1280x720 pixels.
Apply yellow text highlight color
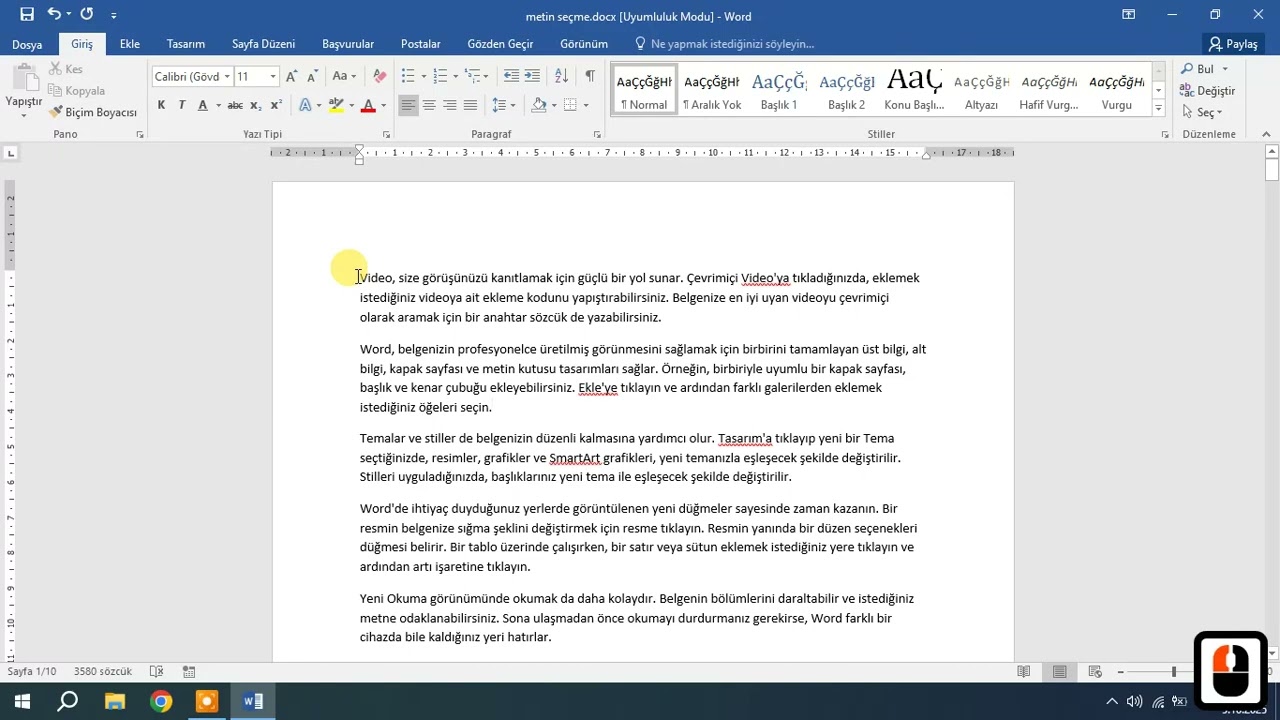(x=336, y=105)
